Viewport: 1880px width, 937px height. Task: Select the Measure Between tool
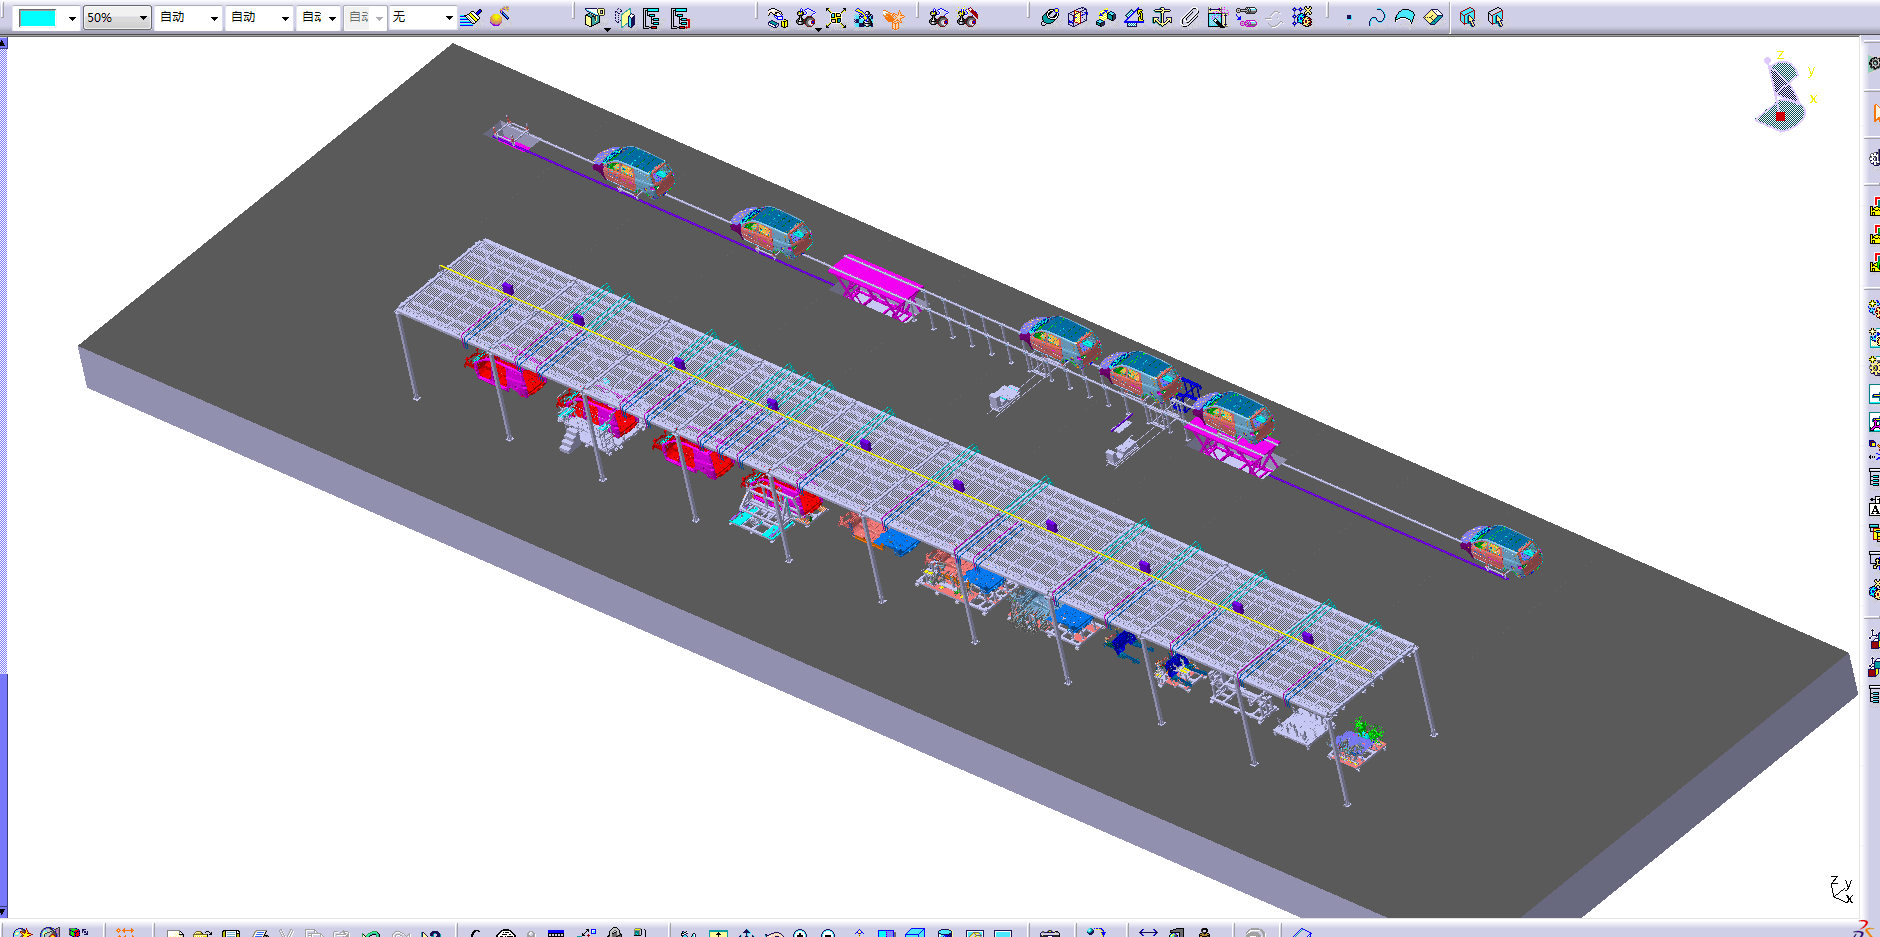(1049, 17)
